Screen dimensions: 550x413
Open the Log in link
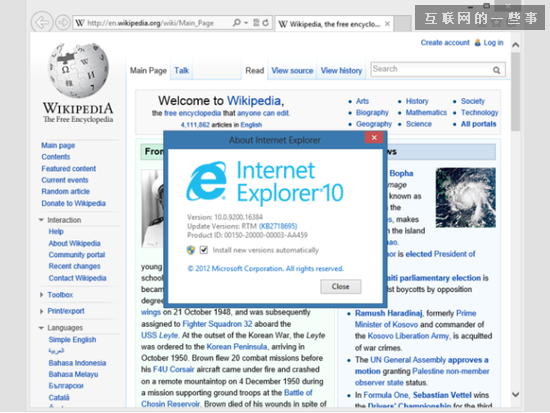[x=493, y=42]
